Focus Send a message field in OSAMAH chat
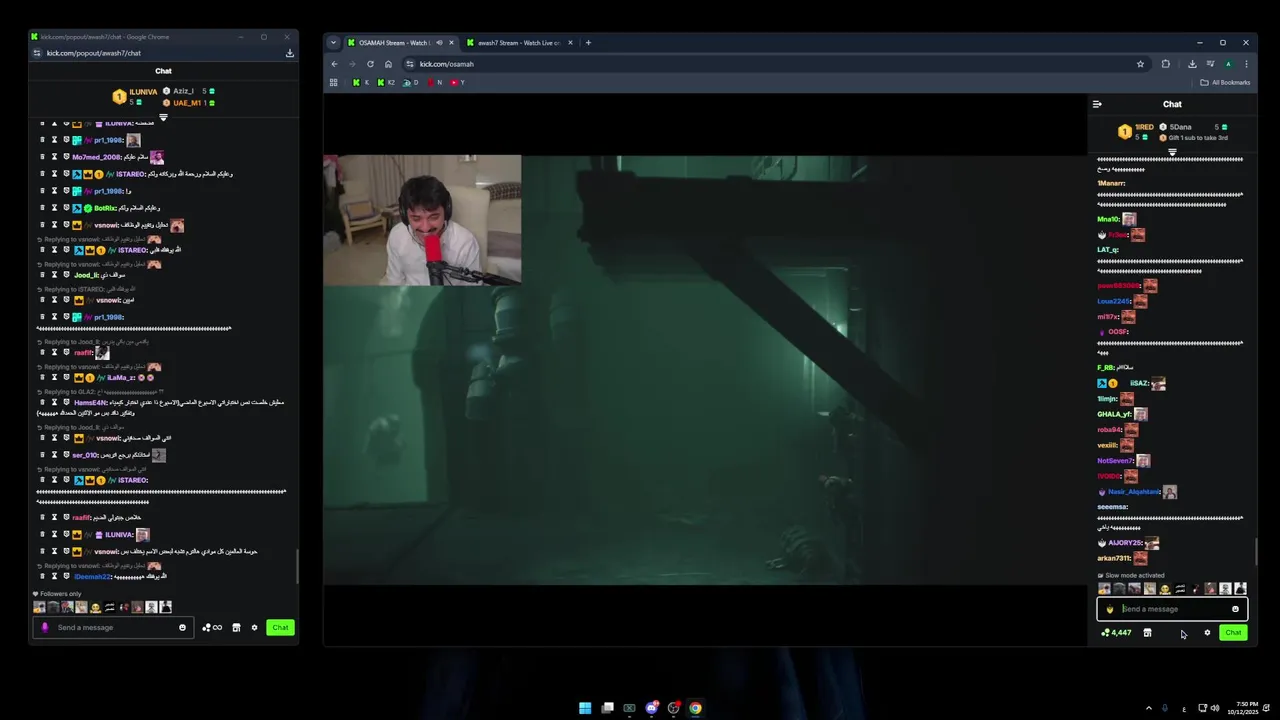The width and height of the screenshot is (1280, 720). (1172, 609)
